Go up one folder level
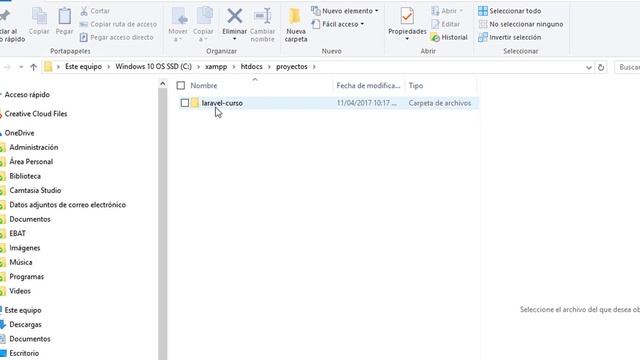640x360 pixels. [x=33, y=67]
